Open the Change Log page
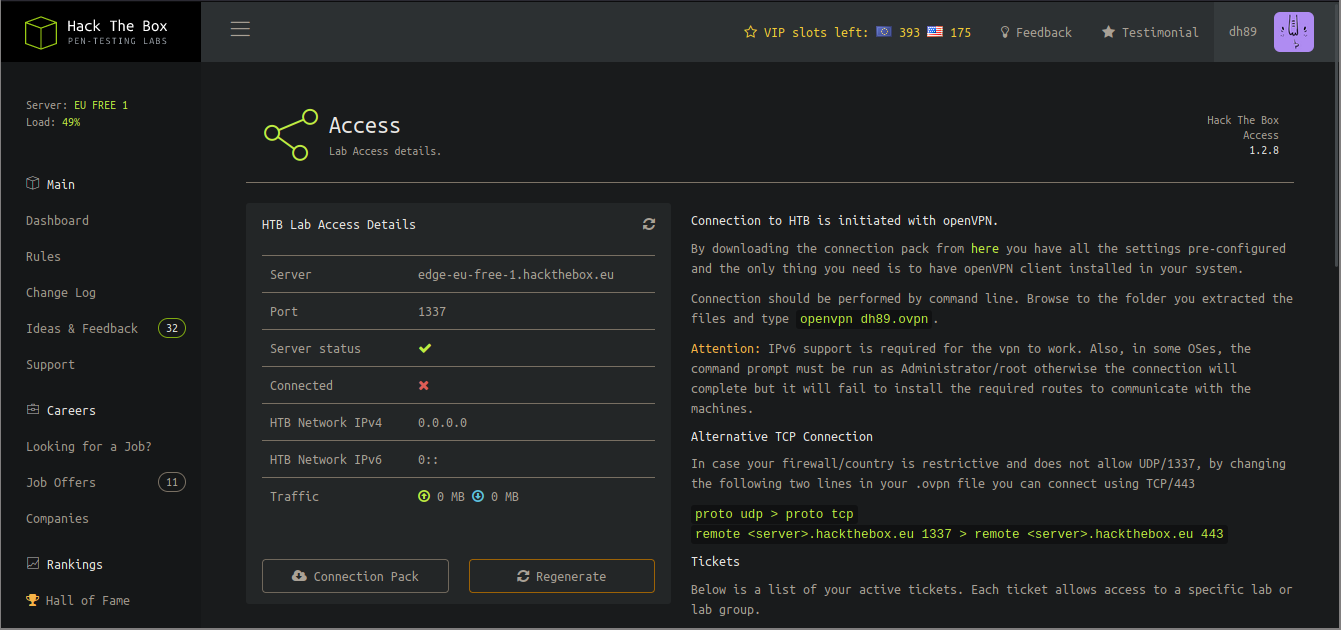The image size is (1341, 630). point(61,293)
